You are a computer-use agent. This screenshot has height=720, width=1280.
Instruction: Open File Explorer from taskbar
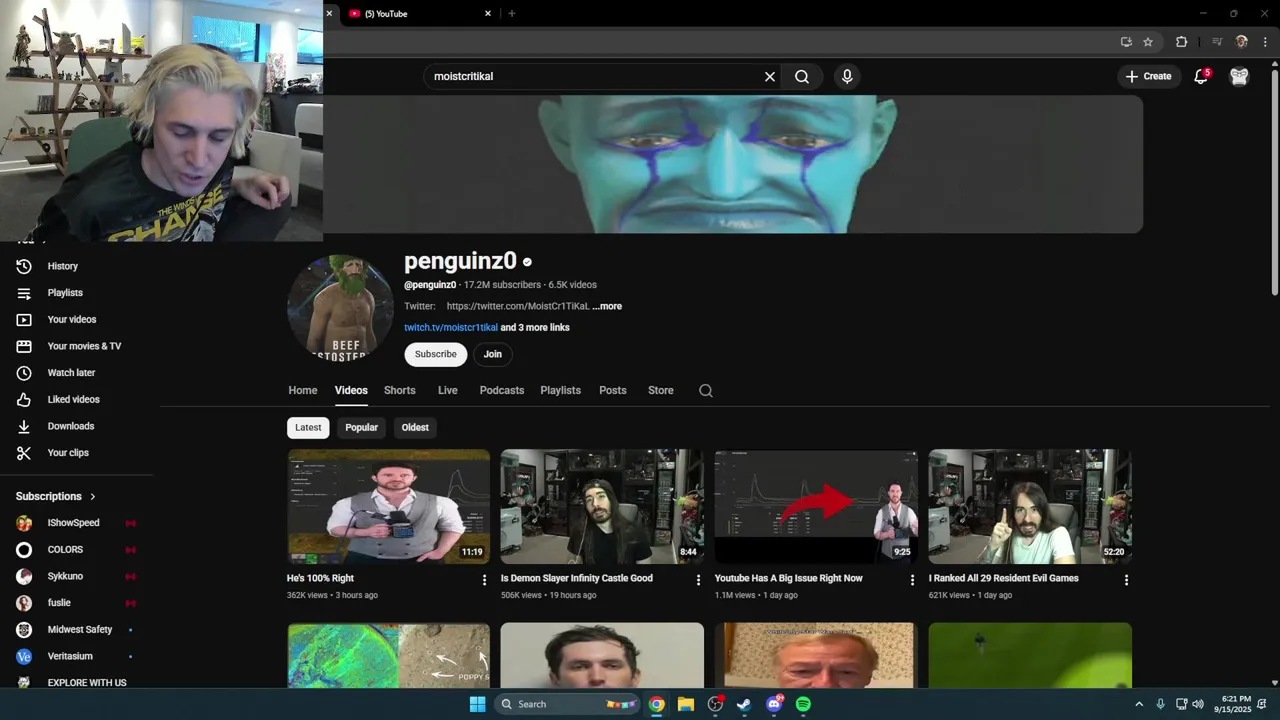point(686,704)
